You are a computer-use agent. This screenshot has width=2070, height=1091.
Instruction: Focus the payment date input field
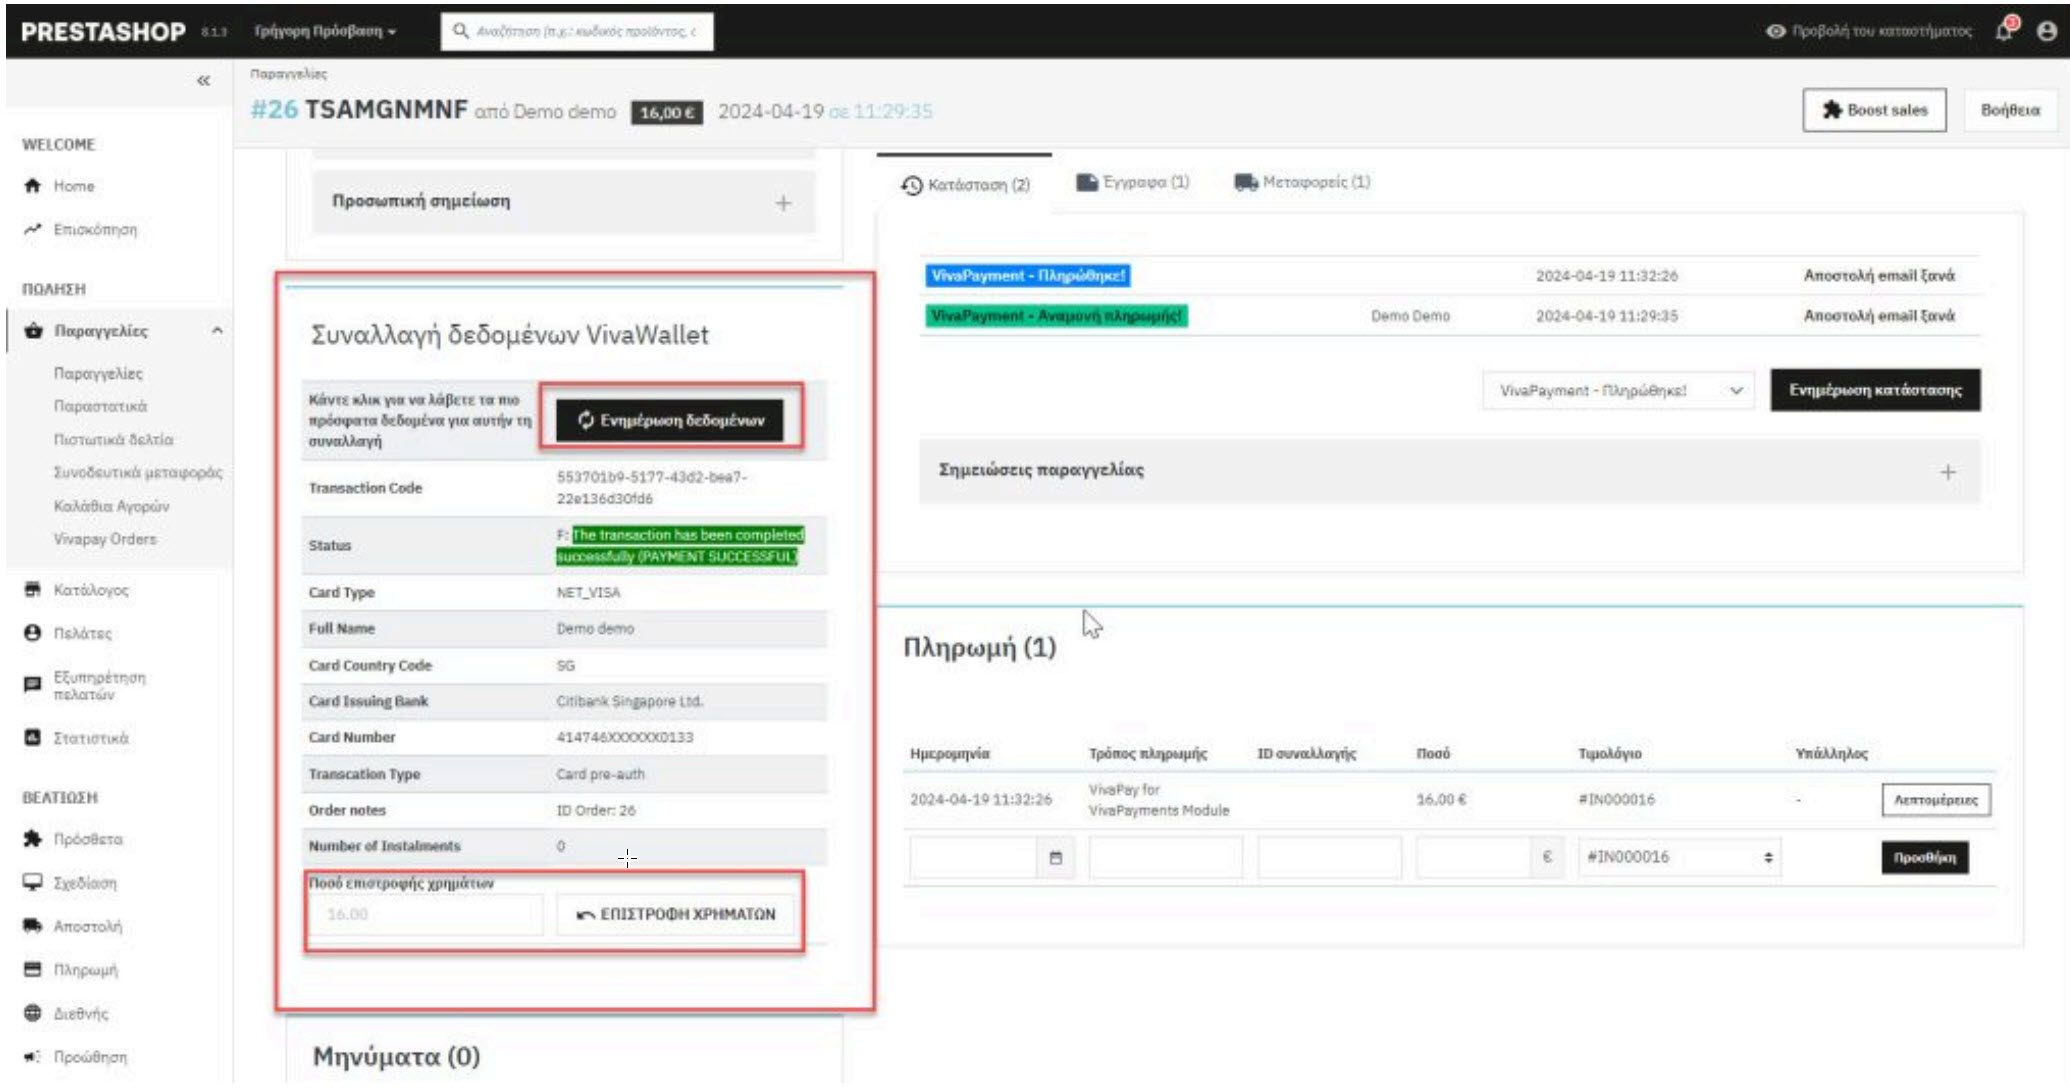[x=975, y=858]
